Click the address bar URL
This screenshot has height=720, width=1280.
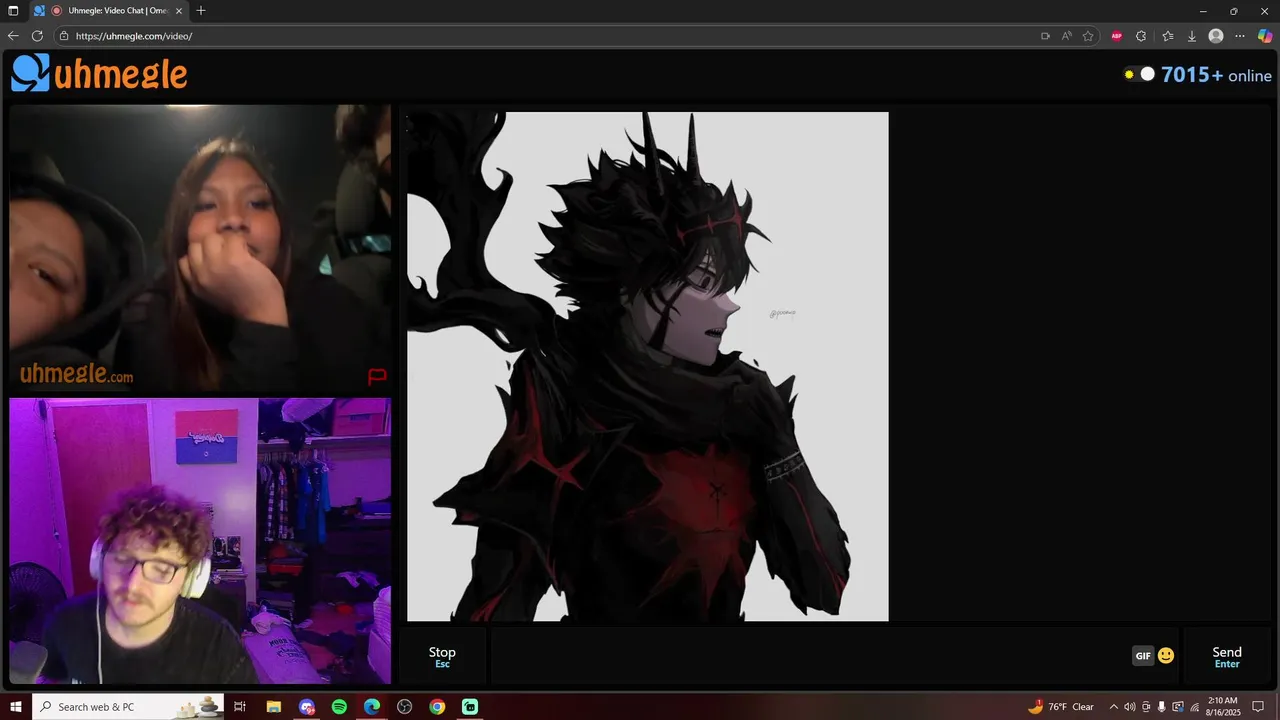tap(134, 36)
